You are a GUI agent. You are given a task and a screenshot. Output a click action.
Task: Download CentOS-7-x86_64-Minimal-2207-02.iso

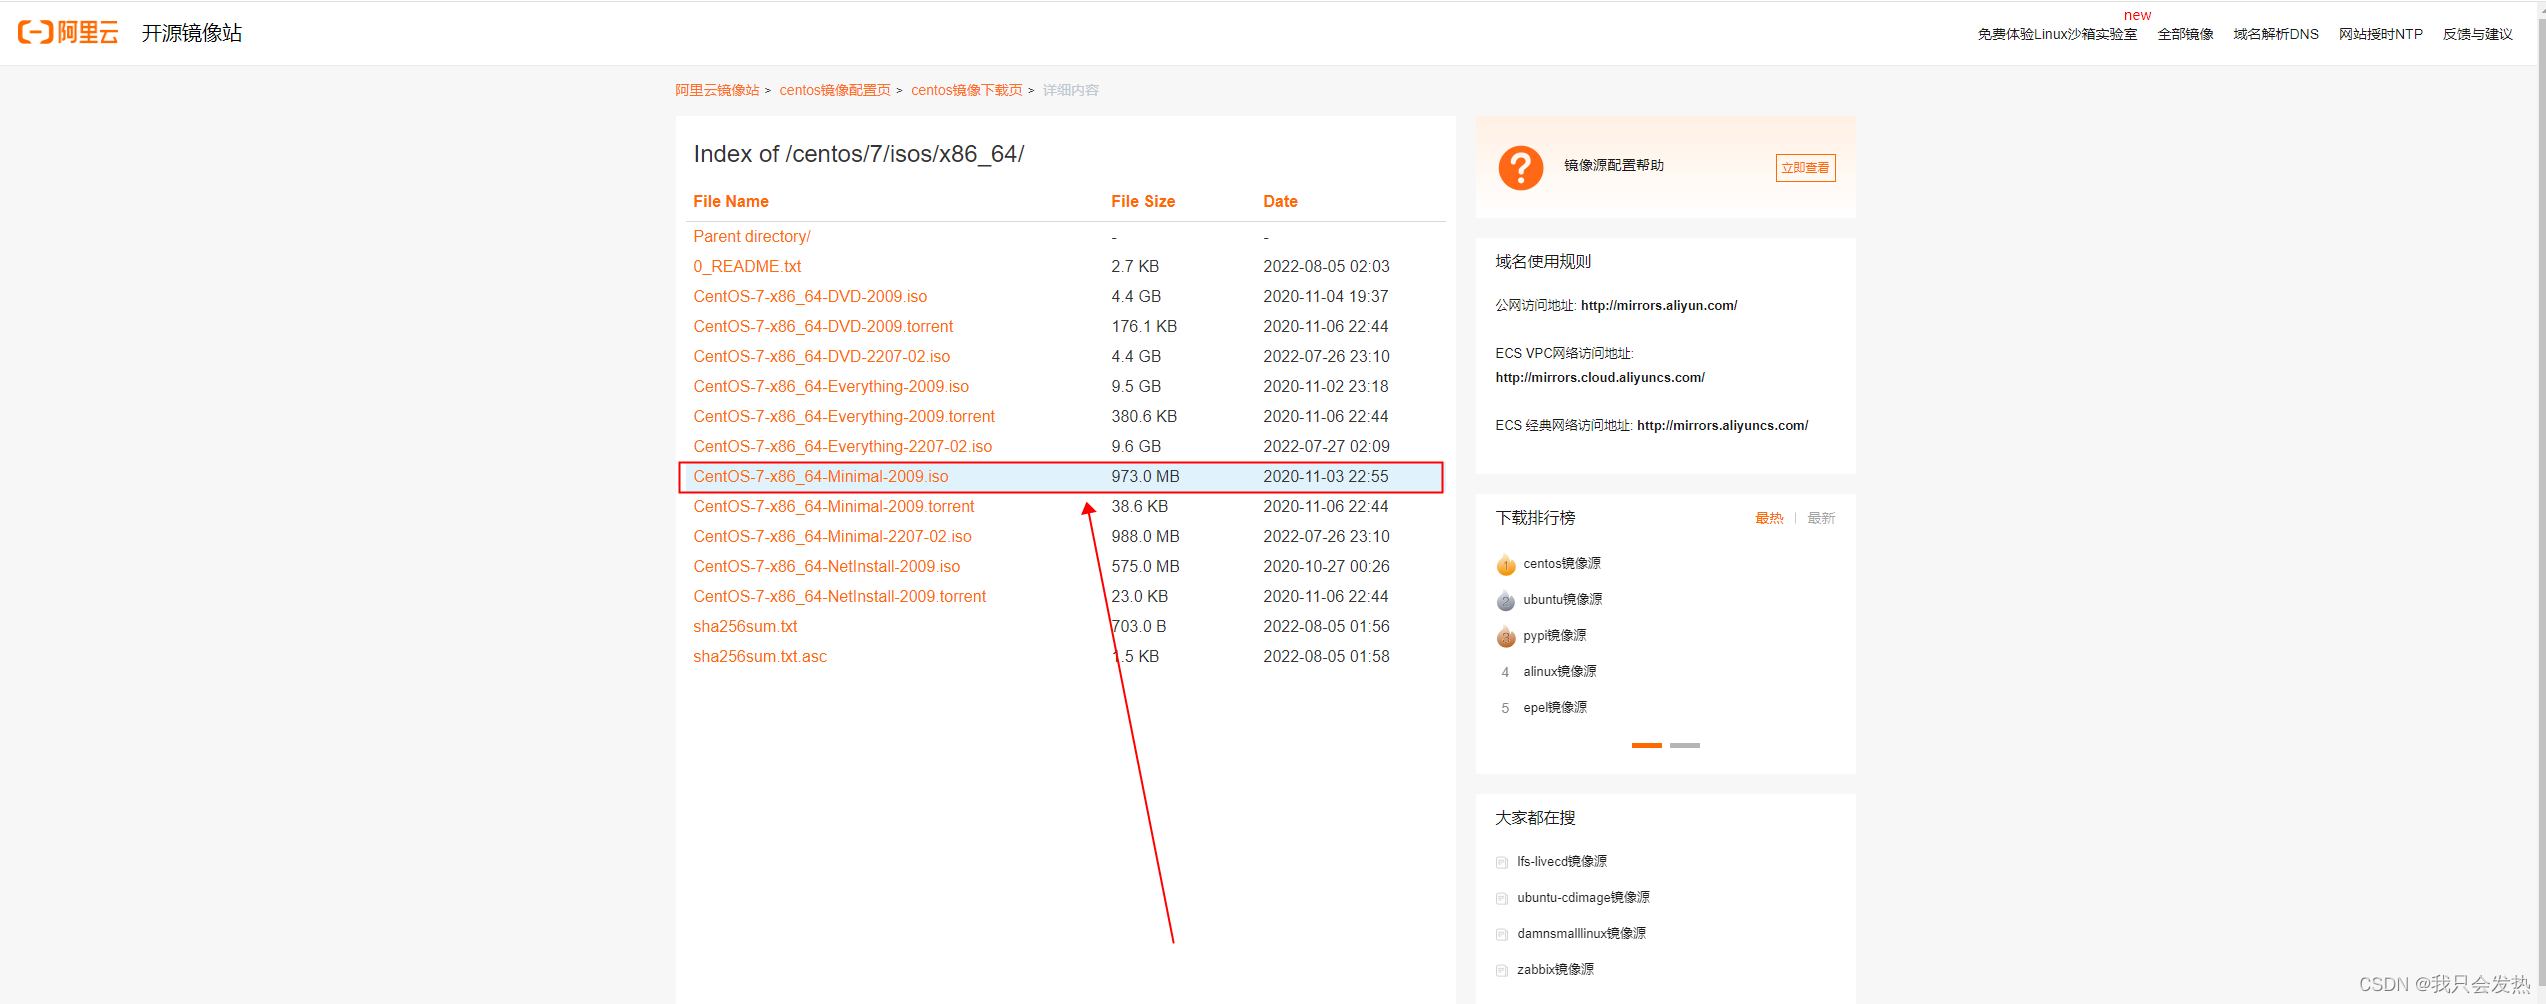833,536
